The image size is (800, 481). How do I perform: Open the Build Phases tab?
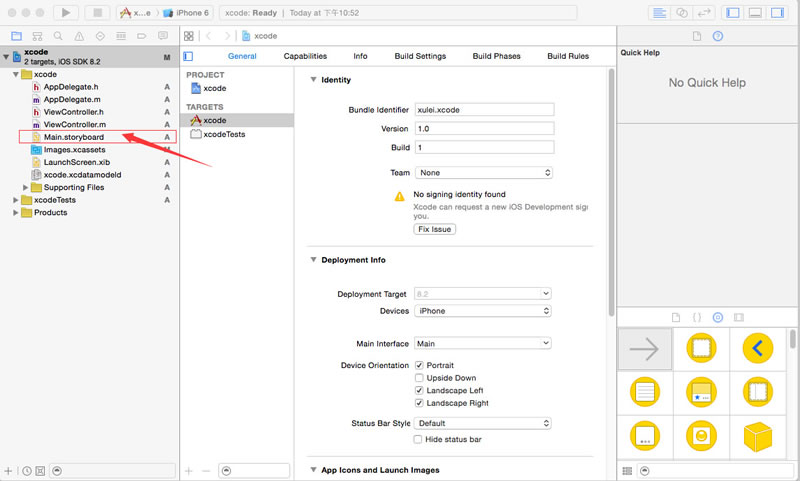(496, 56)
